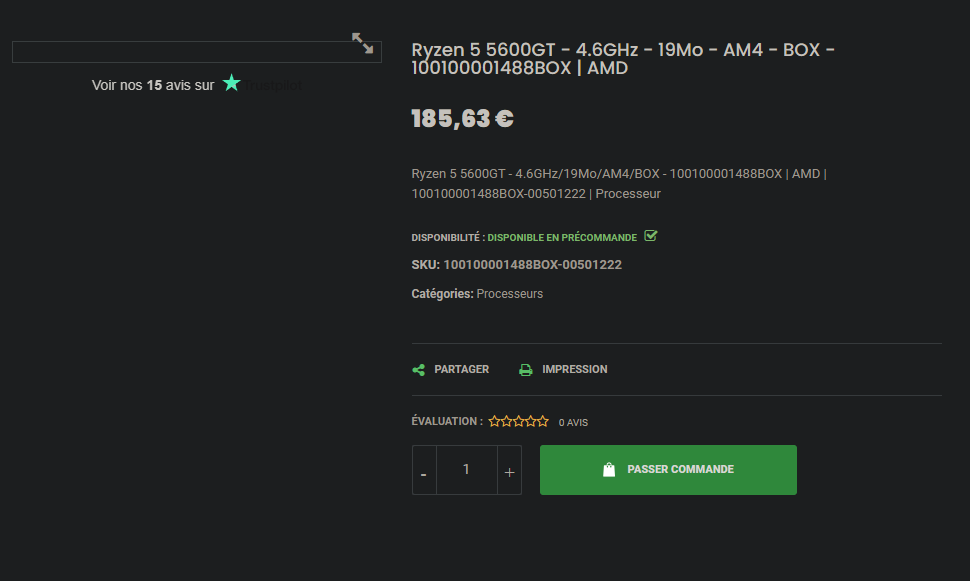The height and width of the screenshot is (581, 970).
Task: Open the 0 Avis reviews link
Action: 573,423
